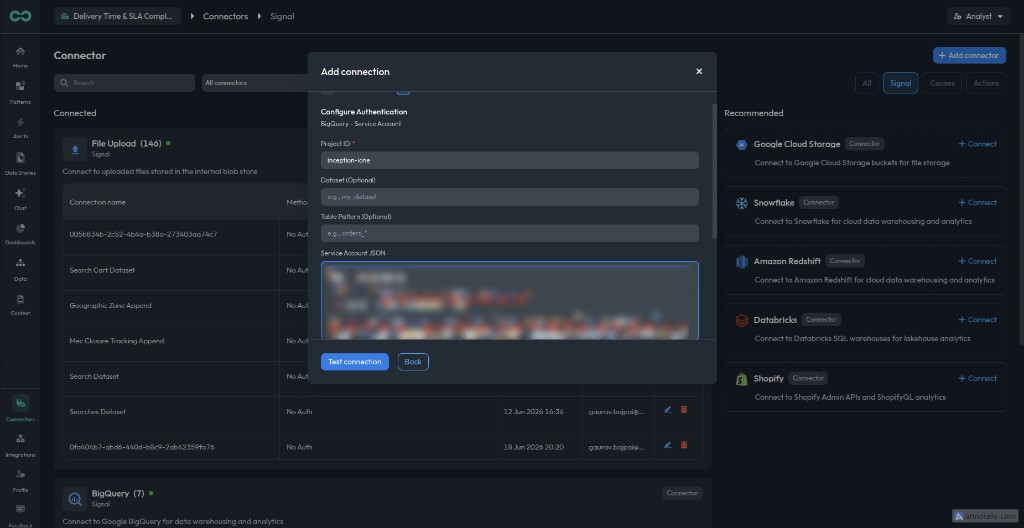This screenshot has height=528, width=1024.
Task: Click the BigQuery (7) heading
Action: 118,493
